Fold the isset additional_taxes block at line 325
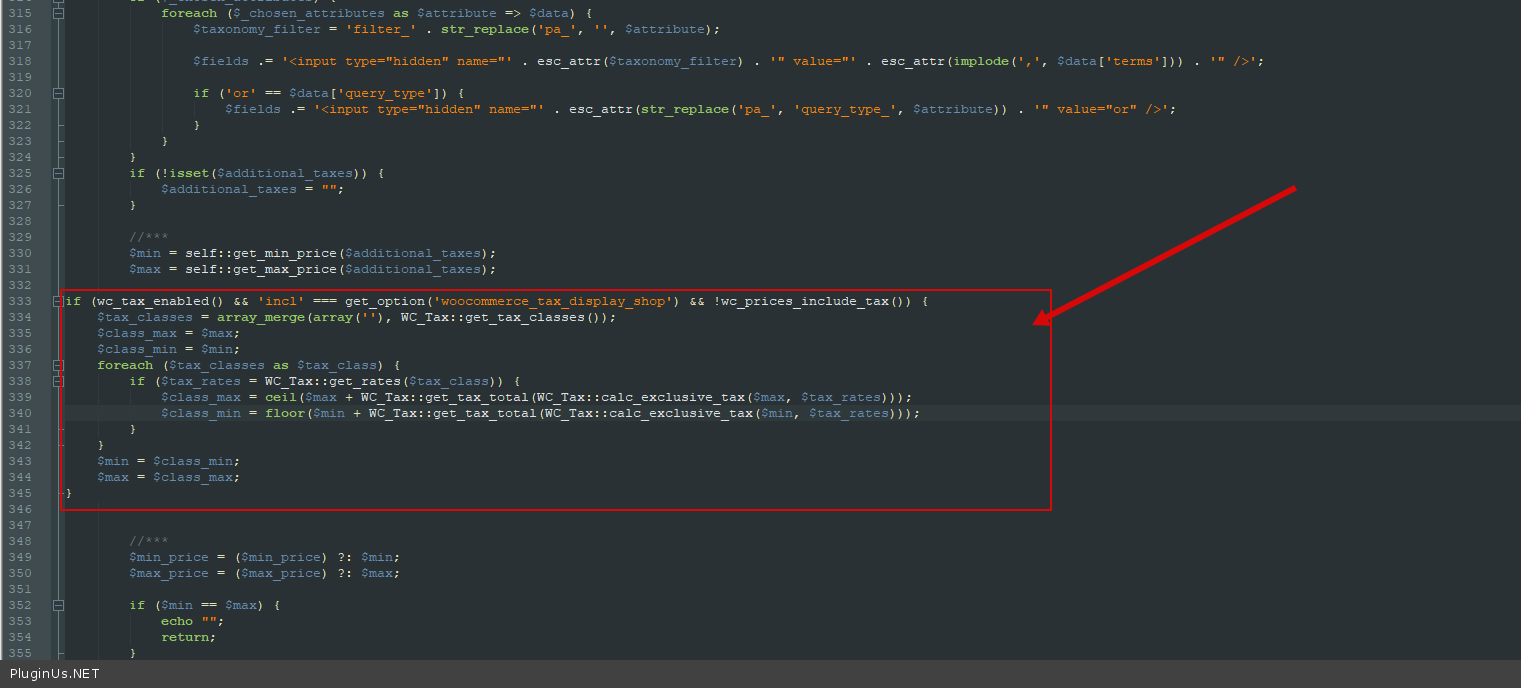Viewport: 1521px width, 688px height. pos(58,173)
